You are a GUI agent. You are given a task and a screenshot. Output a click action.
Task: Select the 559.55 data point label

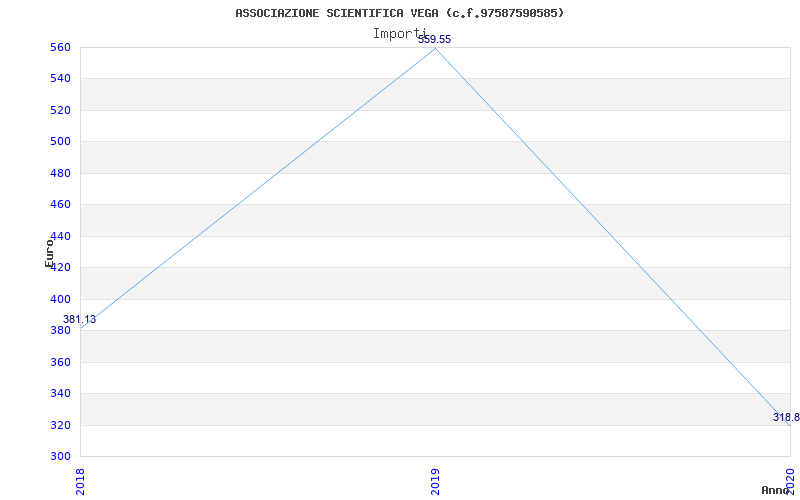coord(435,40)
